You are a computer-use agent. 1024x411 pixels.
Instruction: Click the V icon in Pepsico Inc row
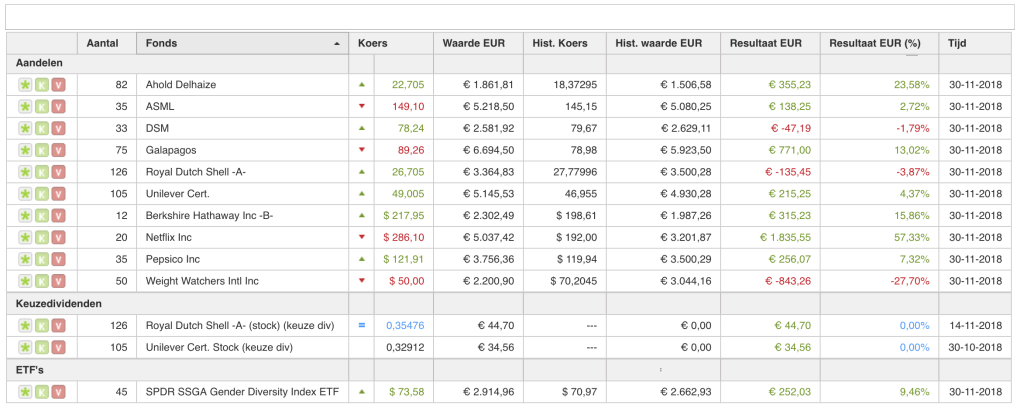click(x=59, y=259)
